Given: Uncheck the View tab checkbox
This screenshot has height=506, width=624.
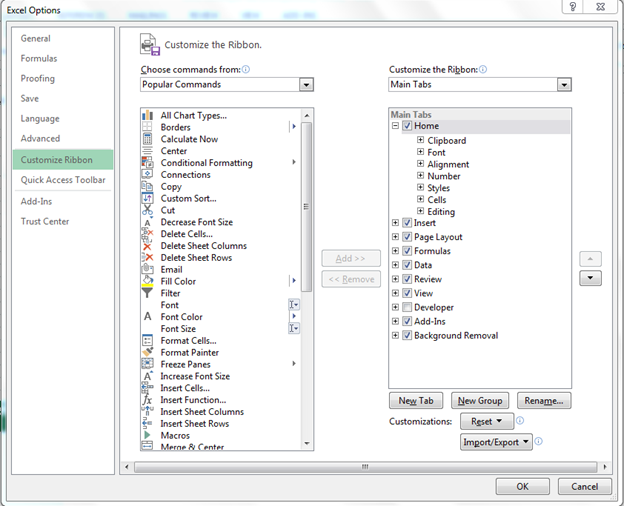Looking at the screenshot, I should pyautogui.click(x=407, y=293).
